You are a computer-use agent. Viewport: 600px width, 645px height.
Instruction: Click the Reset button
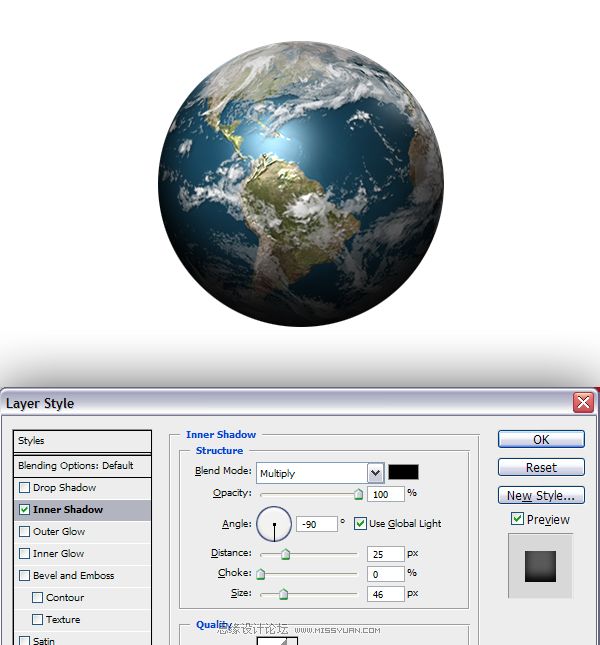[541, 467]
